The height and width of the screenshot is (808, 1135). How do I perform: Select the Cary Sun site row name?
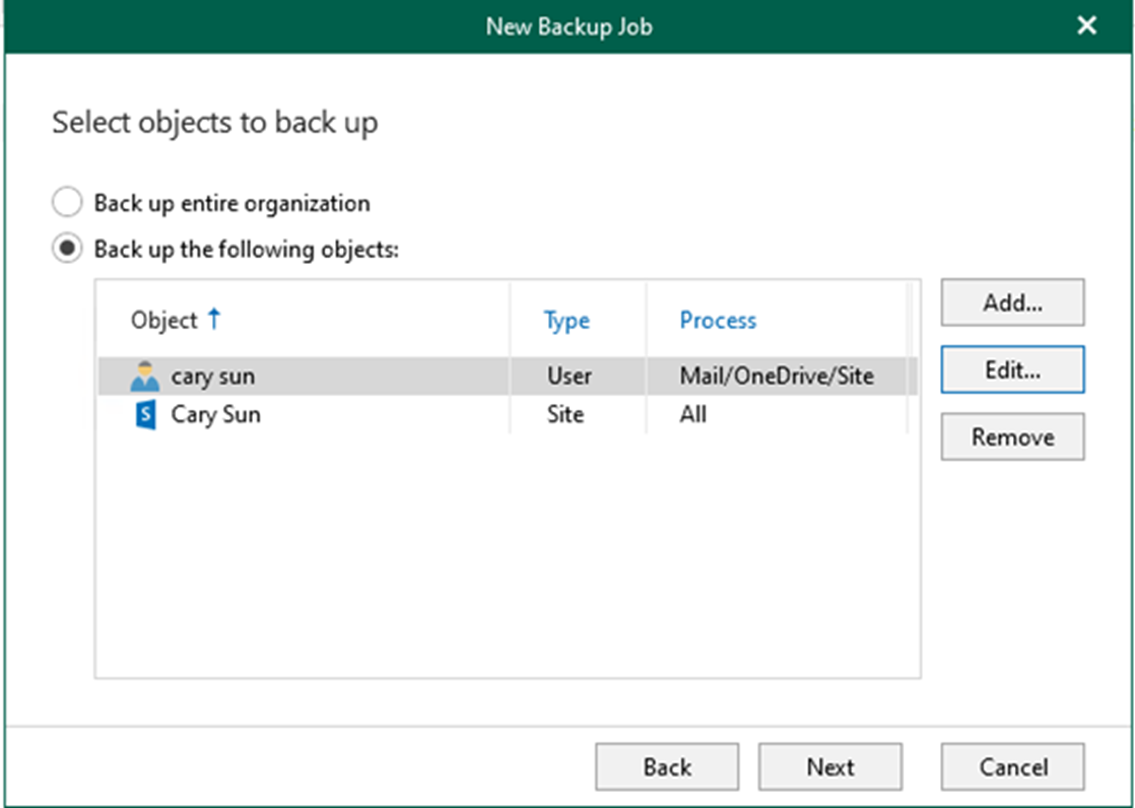216,414
